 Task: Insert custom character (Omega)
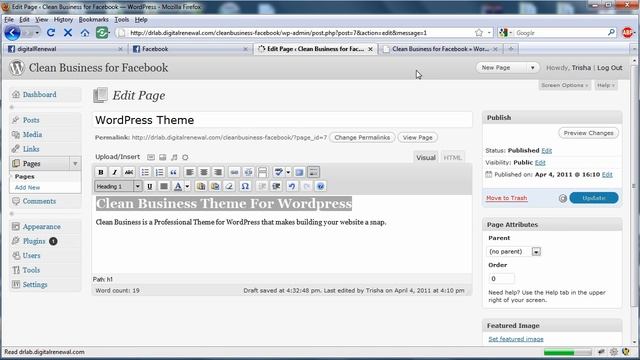click(245, 187)
